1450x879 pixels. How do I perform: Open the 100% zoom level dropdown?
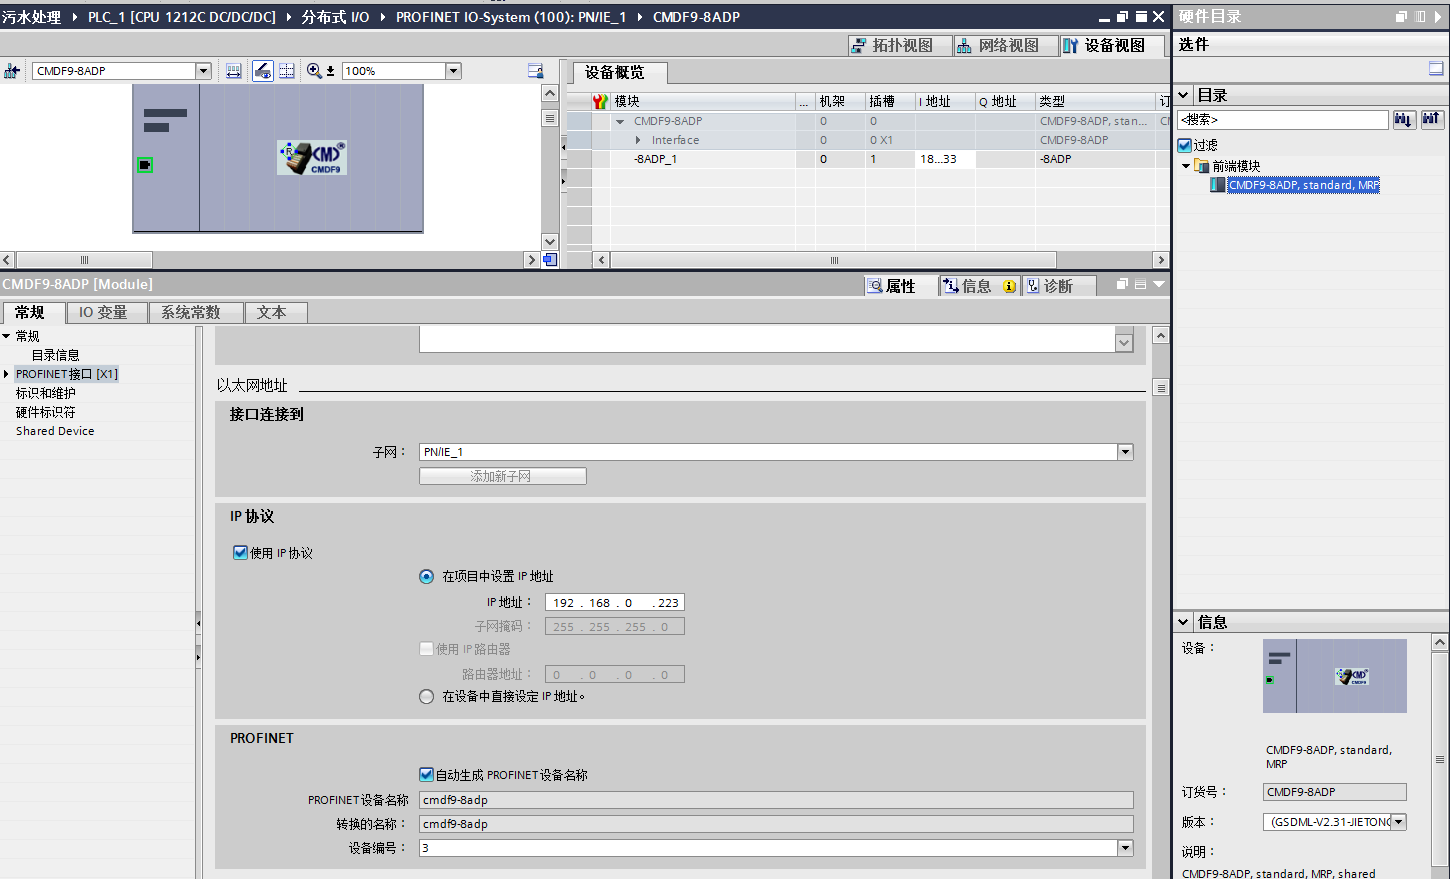453,71
